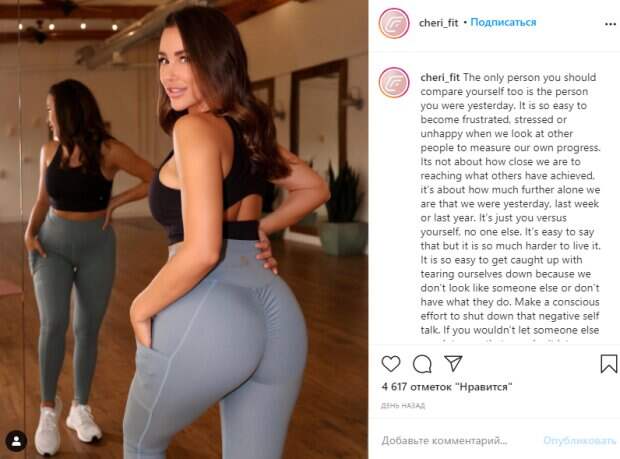Image resolution: width=620 pixels, height=459 pixels.
Task: View the 4 617 likes list
Action: click(x=447, y=387)
